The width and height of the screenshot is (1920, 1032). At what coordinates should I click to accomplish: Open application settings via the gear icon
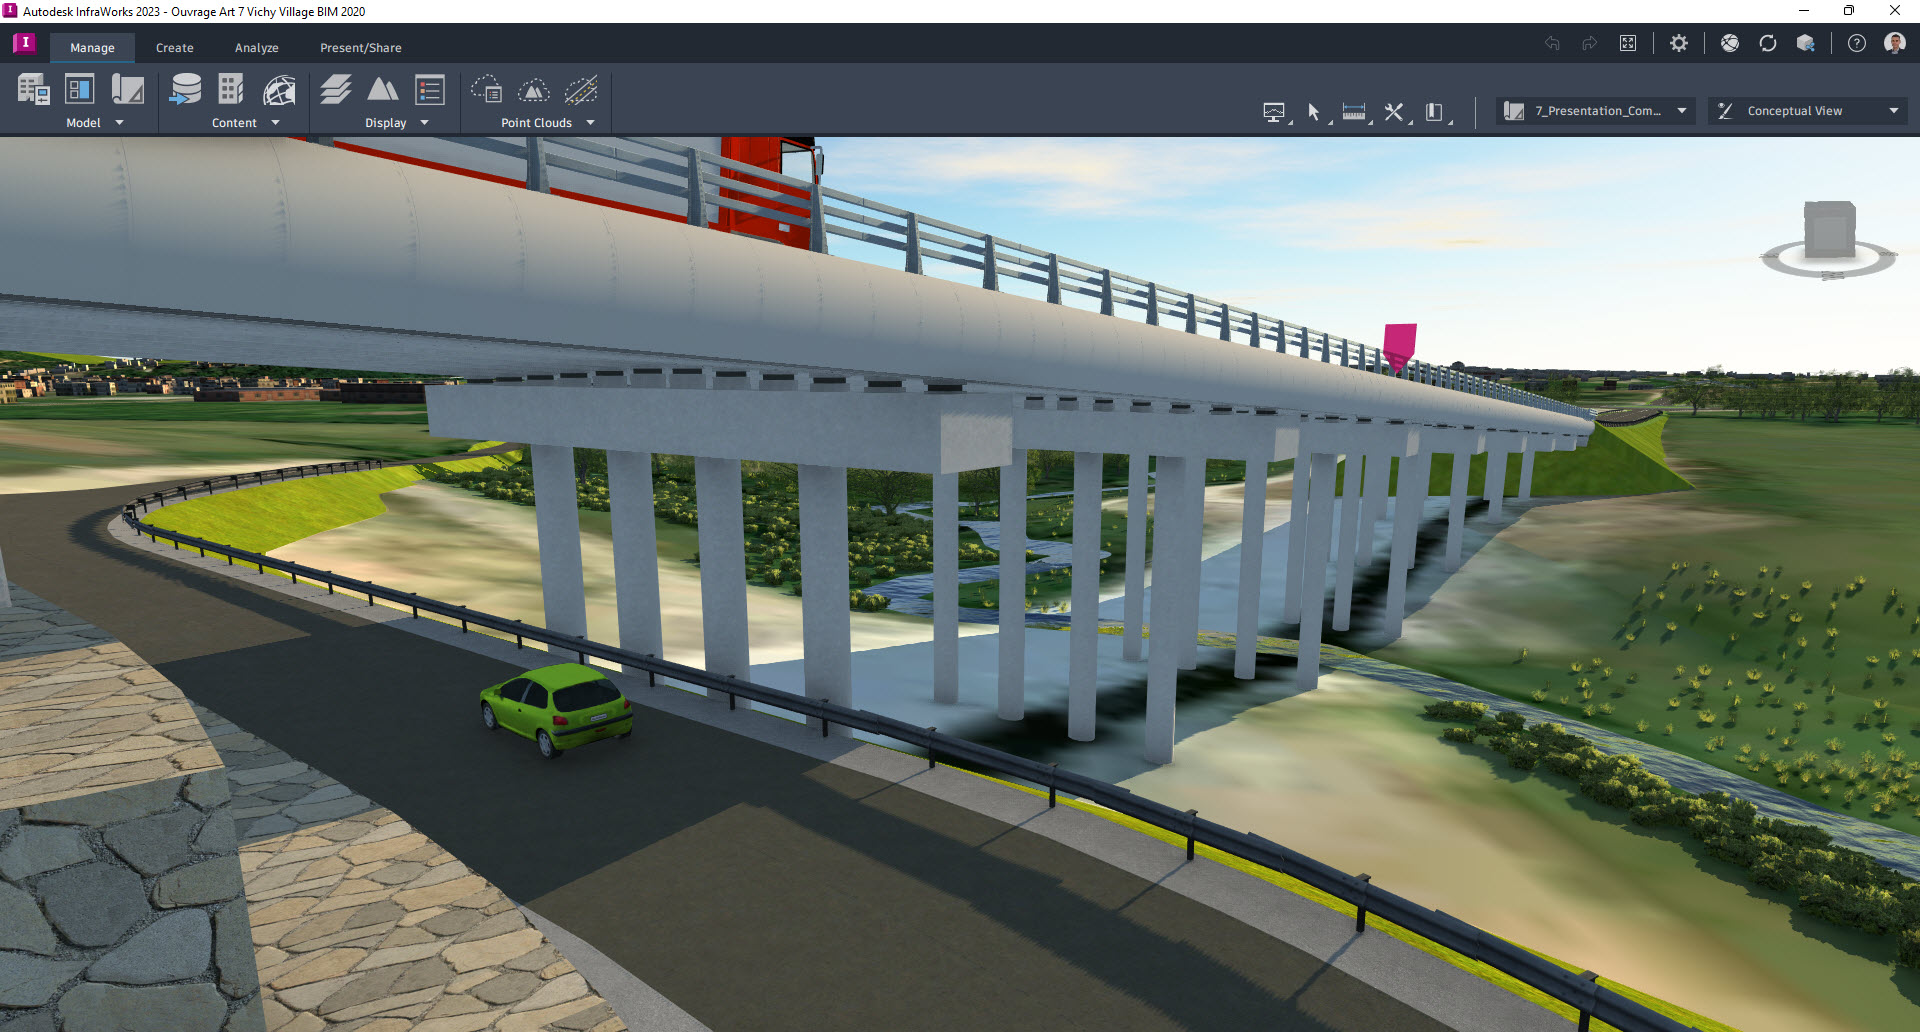click(1679, 43)
